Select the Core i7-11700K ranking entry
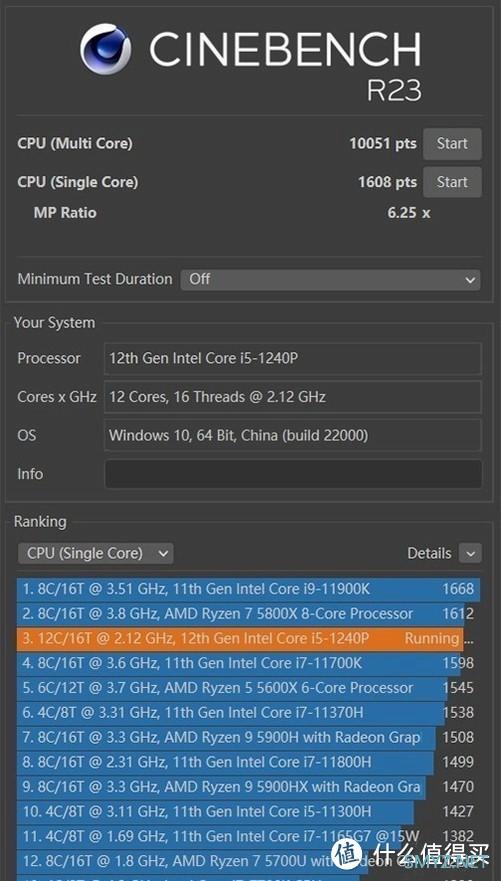The width and height of the screenshot is (501, 881). pos(248,664)
